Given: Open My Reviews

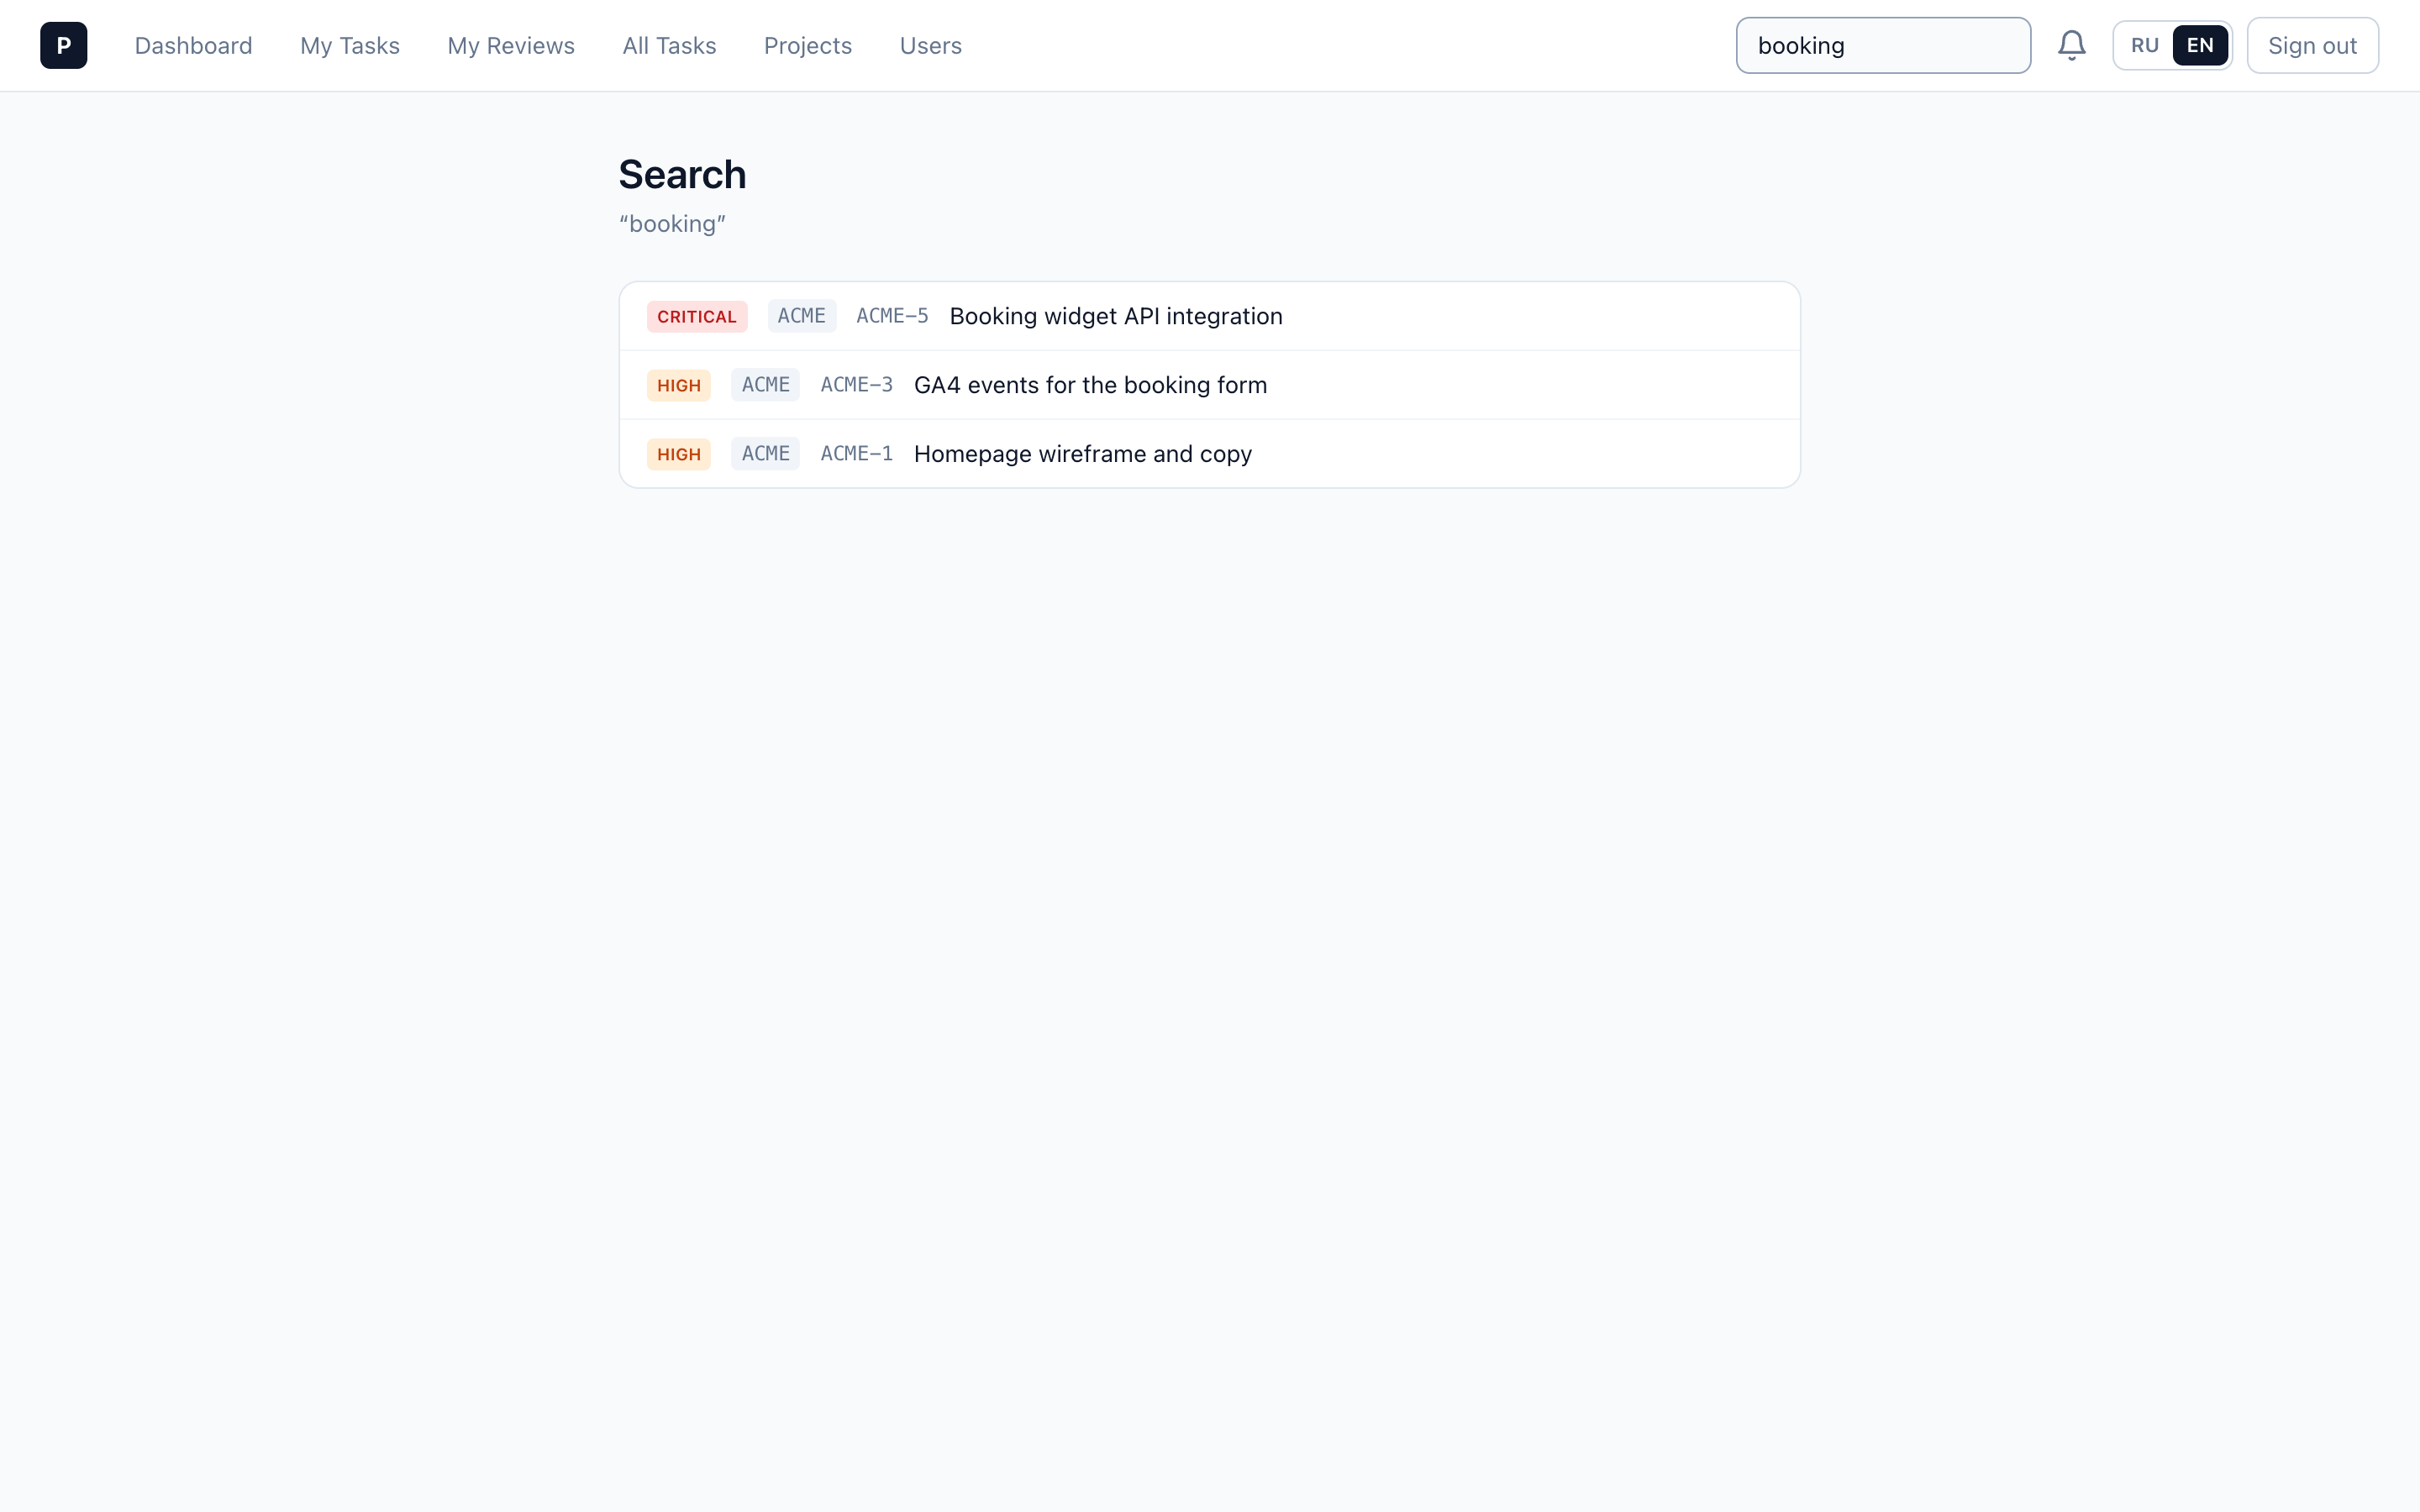Looking at the screenshot, I should (x=510, y=45).
